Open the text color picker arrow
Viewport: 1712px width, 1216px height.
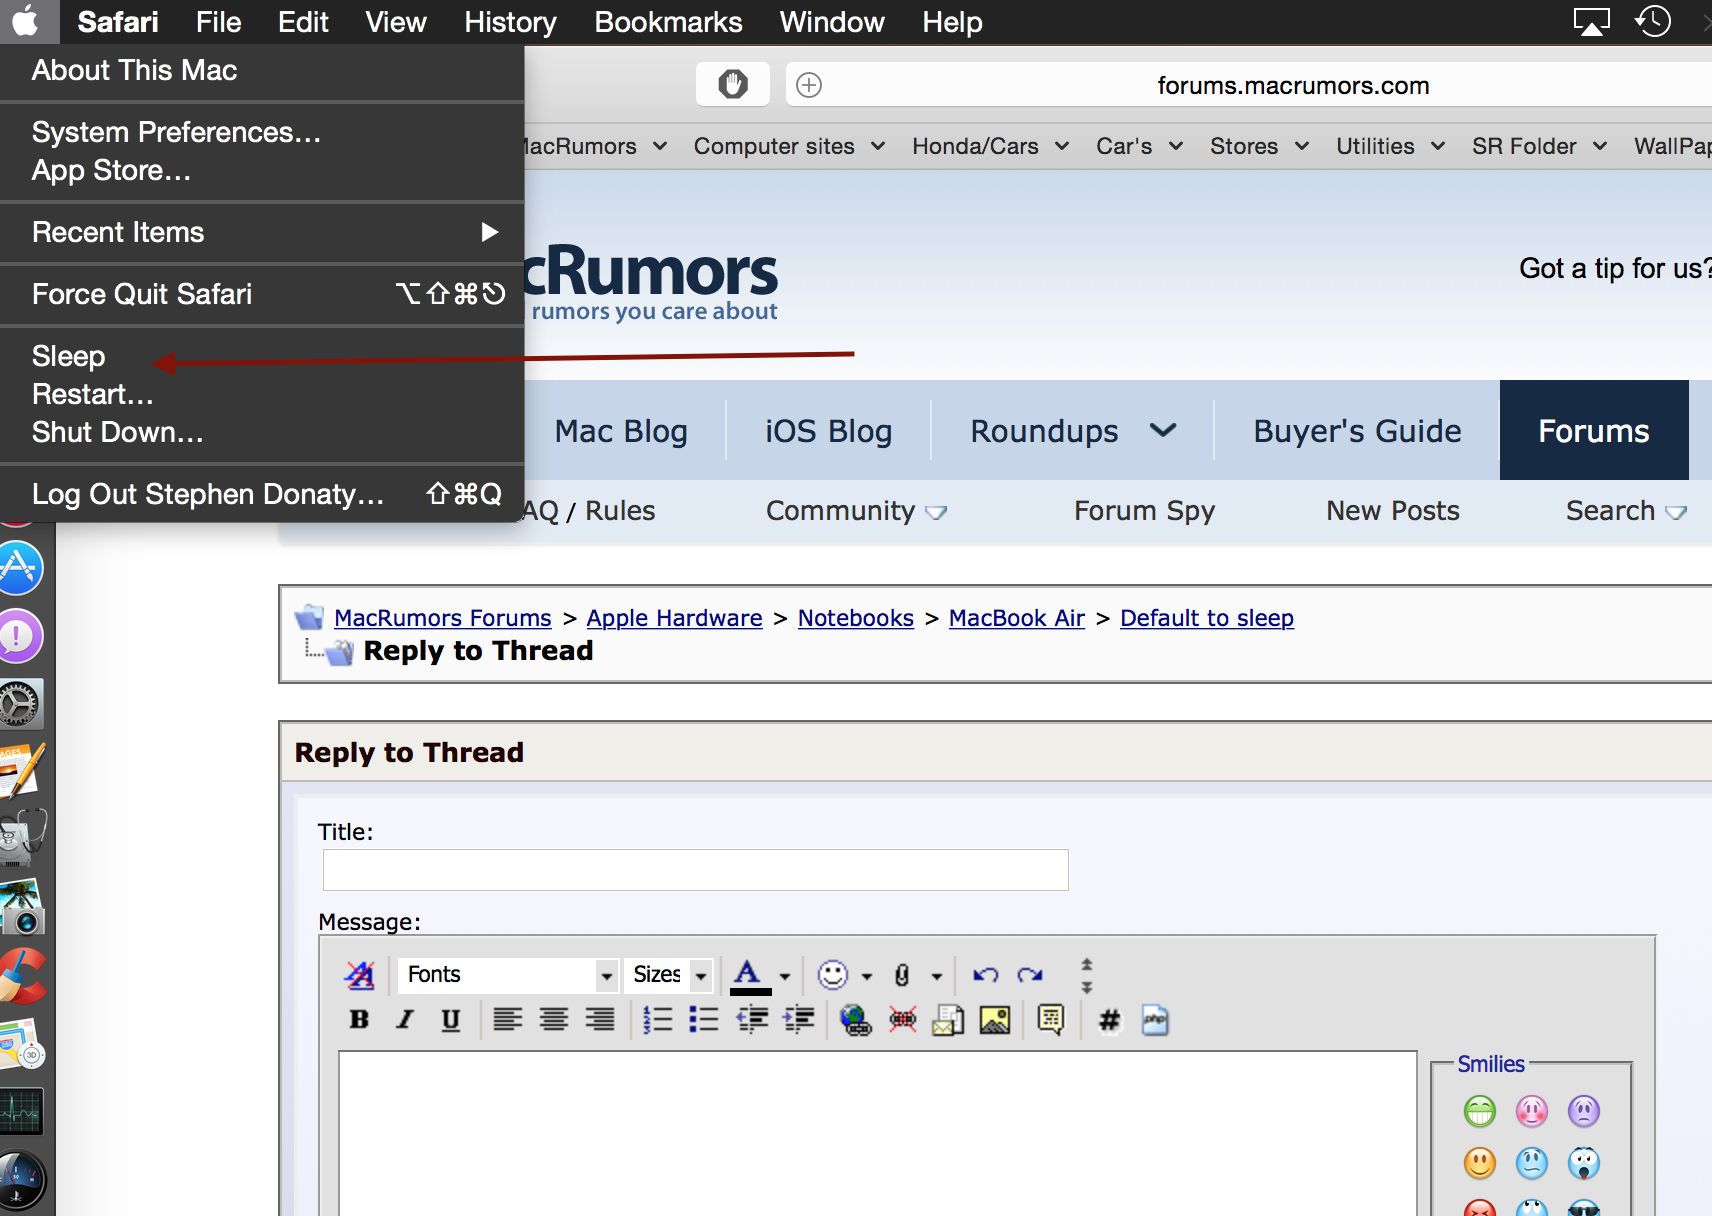pos(785,976)
